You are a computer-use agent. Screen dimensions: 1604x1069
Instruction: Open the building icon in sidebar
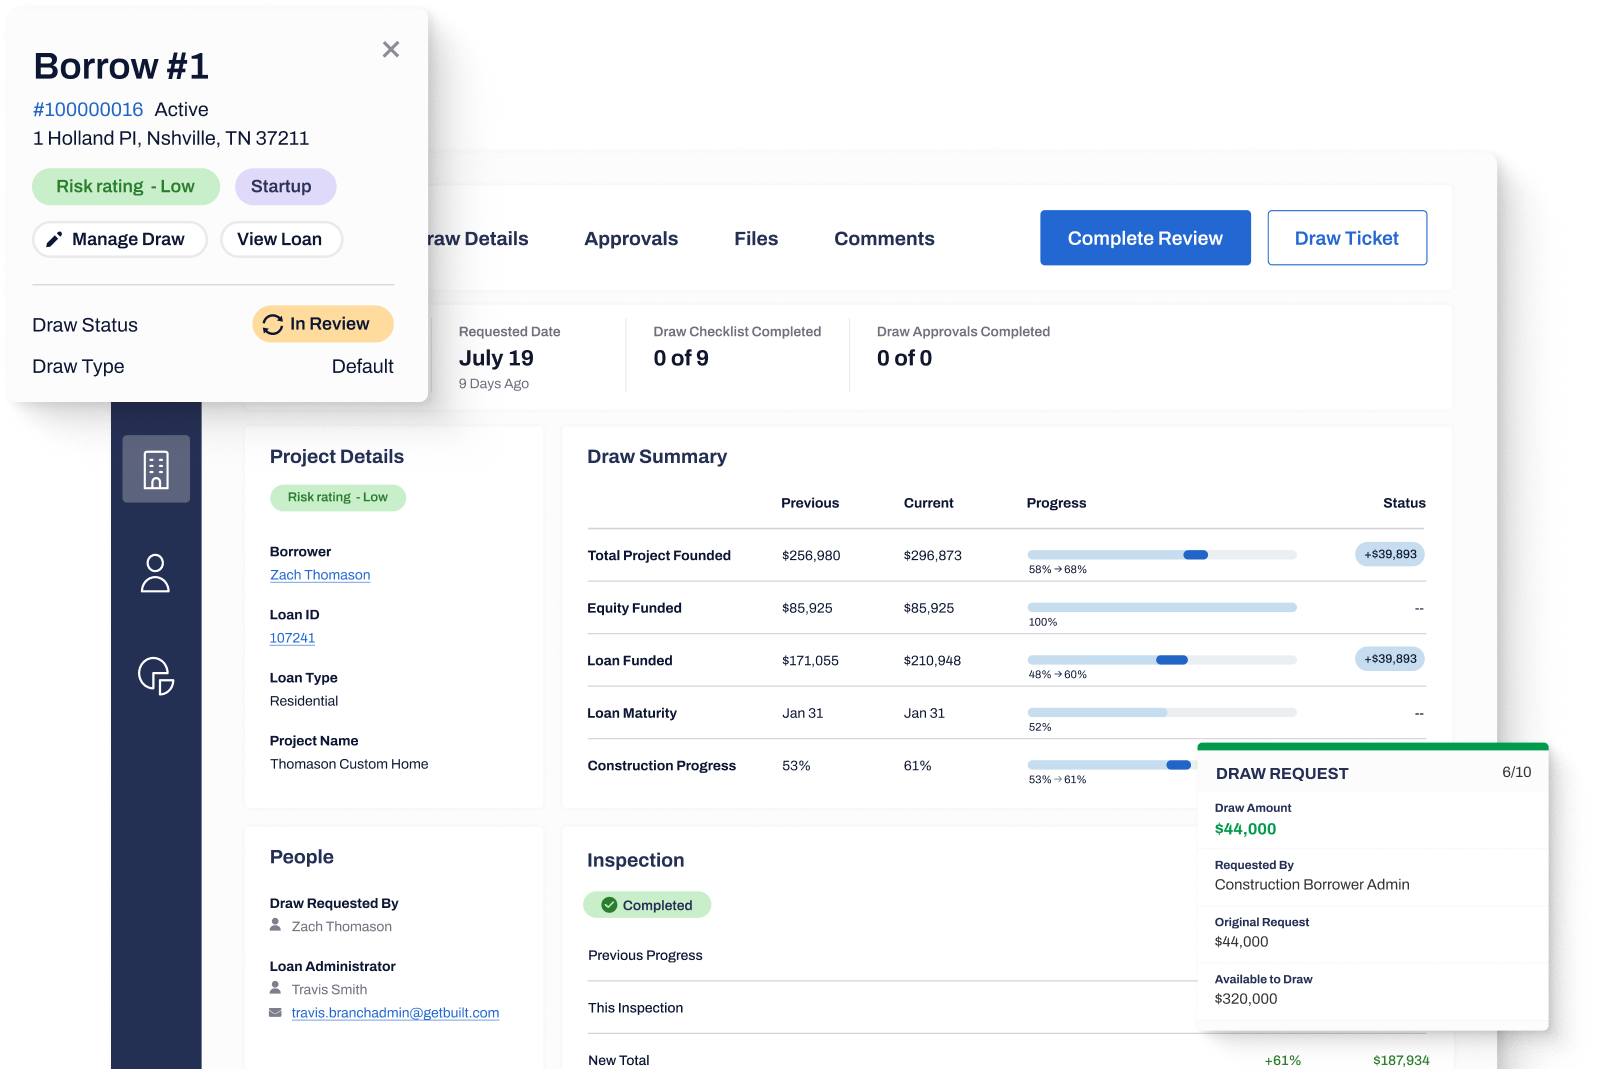point(156,469)
